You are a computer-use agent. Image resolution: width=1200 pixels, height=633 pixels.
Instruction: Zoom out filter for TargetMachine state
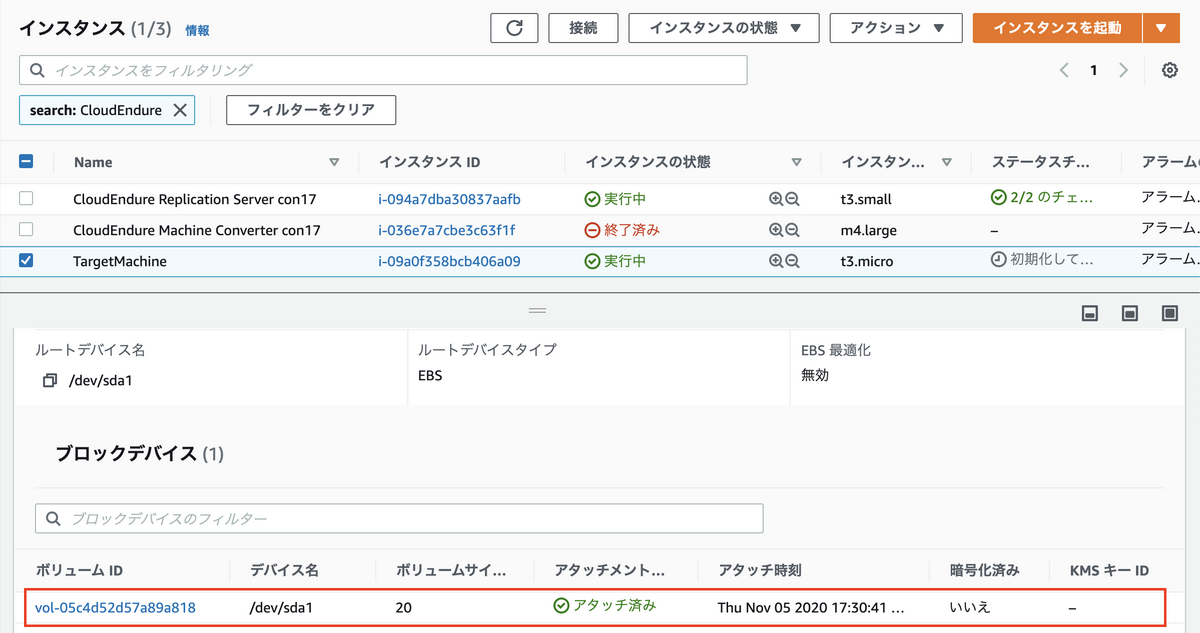pos(792,261)
